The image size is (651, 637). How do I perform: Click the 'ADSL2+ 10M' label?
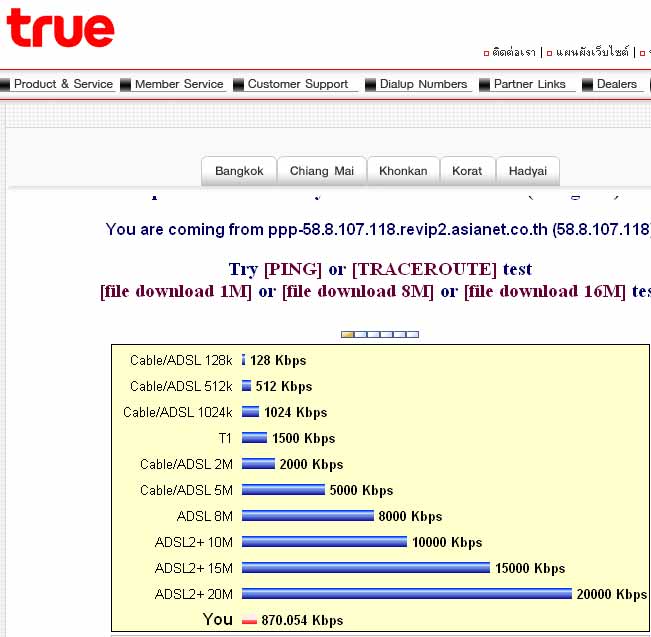[x=194, y=542]
